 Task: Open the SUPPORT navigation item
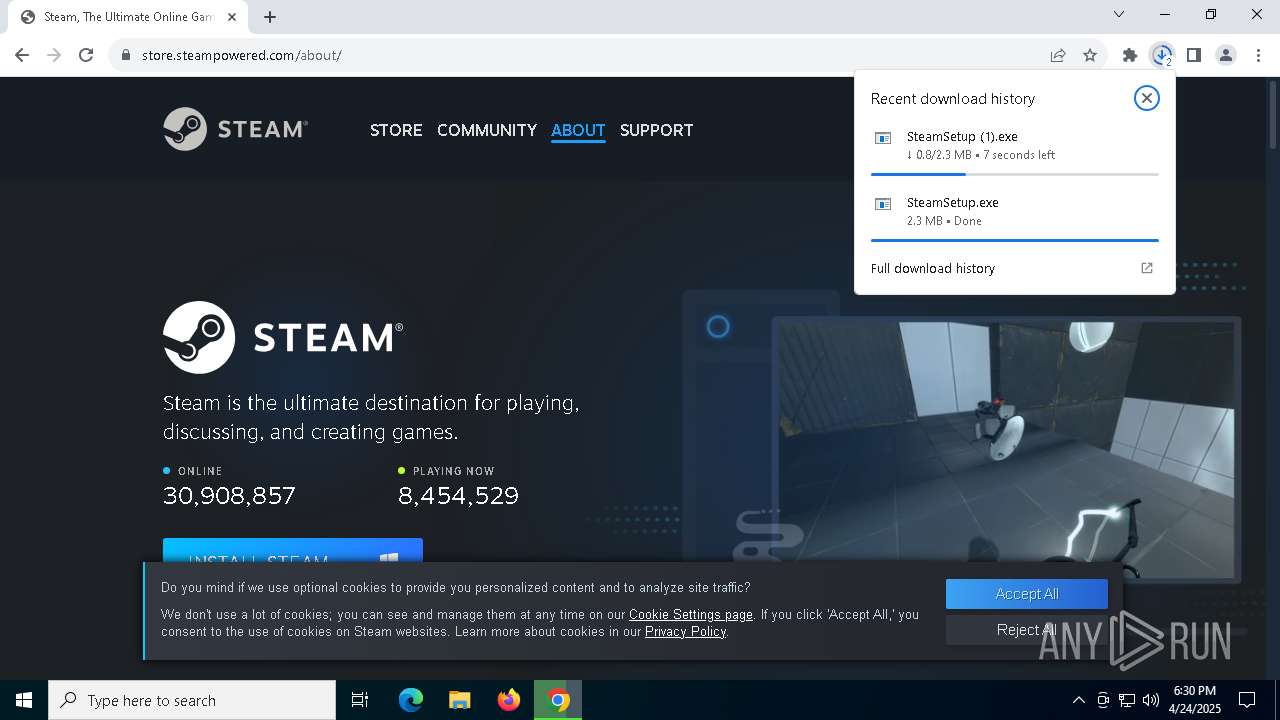[656, 130]
